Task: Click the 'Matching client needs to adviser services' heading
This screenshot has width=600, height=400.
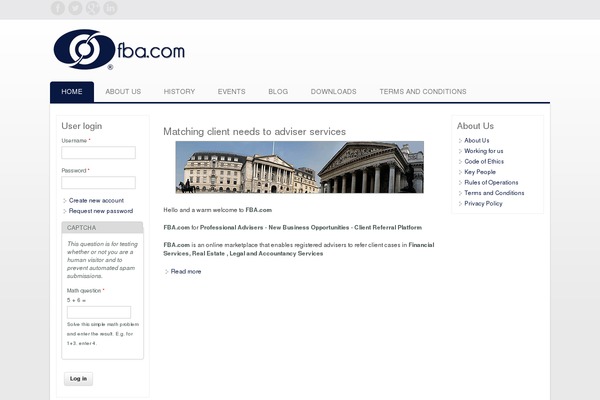Action: click(x=254, y=132)
